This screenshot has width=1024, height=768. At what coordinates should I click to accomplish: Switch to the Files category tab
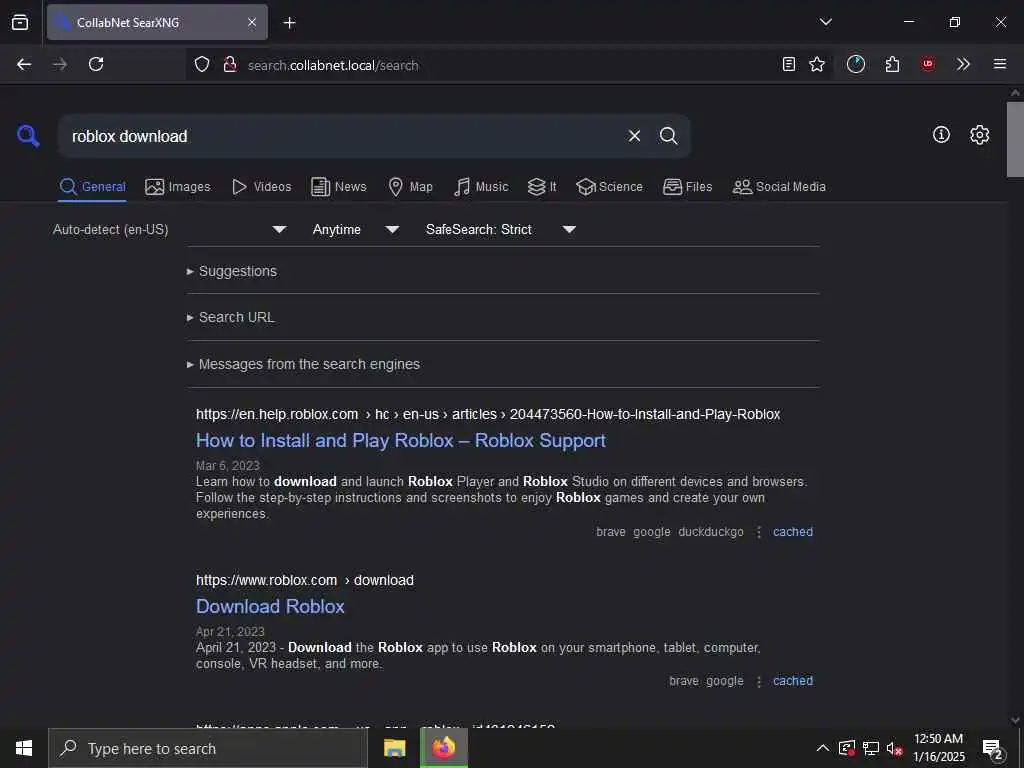688,187
